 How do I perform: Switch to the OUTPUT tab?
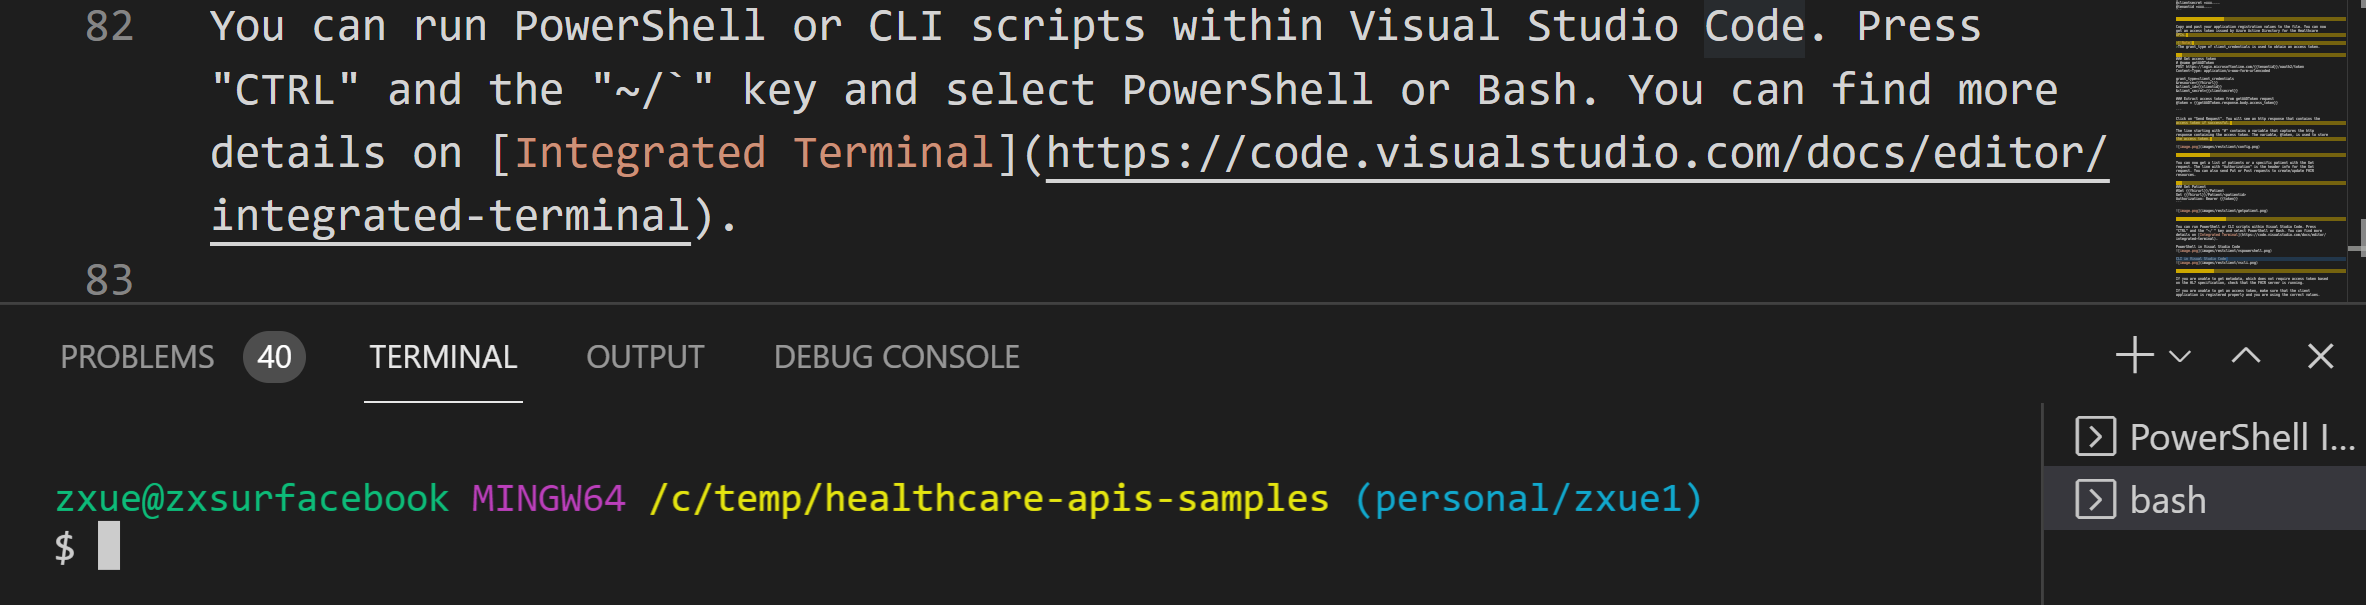pos(644,356)
